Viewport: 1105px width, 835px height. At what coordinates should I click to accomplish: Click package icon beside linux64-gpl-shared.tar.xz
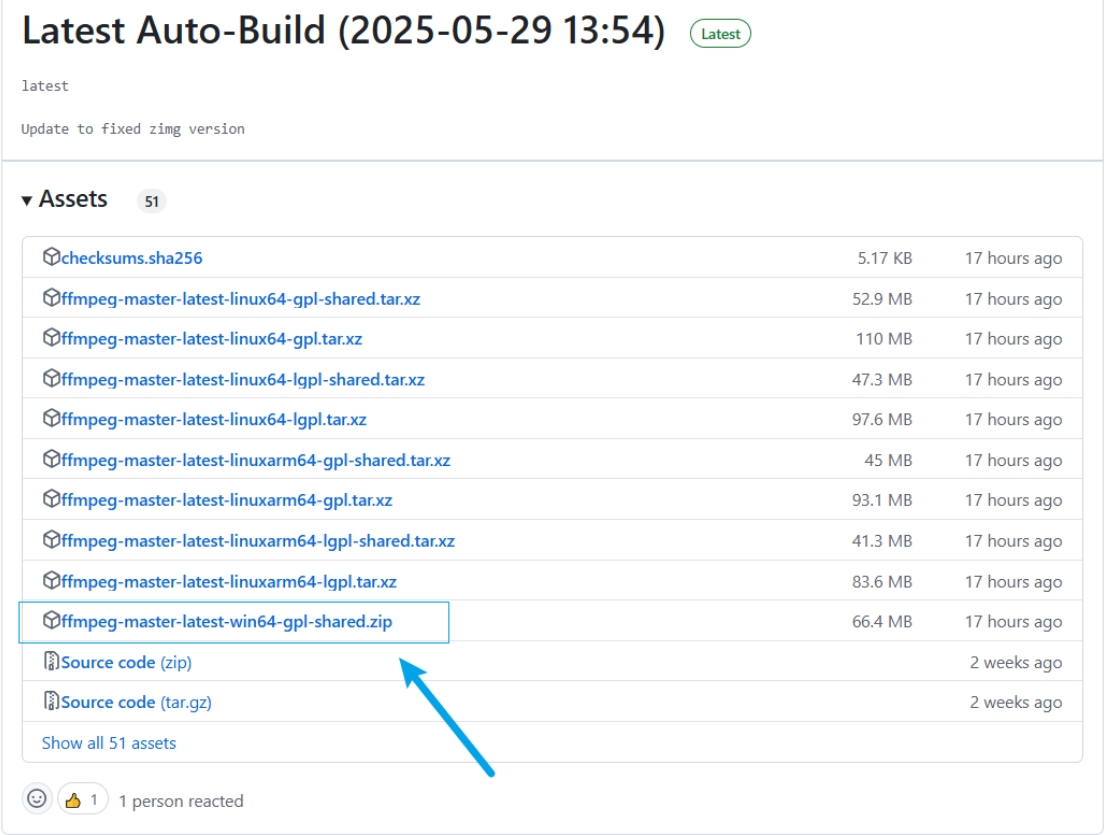pos(51,297)
